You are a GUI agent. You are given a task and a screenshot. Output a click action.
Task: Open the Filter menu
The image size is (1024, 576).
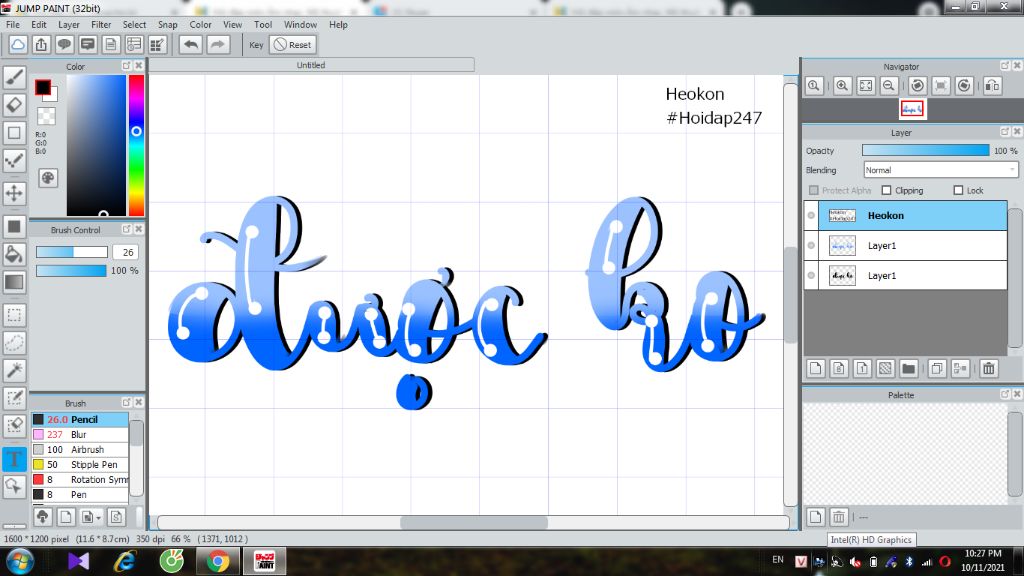(101, 25)
